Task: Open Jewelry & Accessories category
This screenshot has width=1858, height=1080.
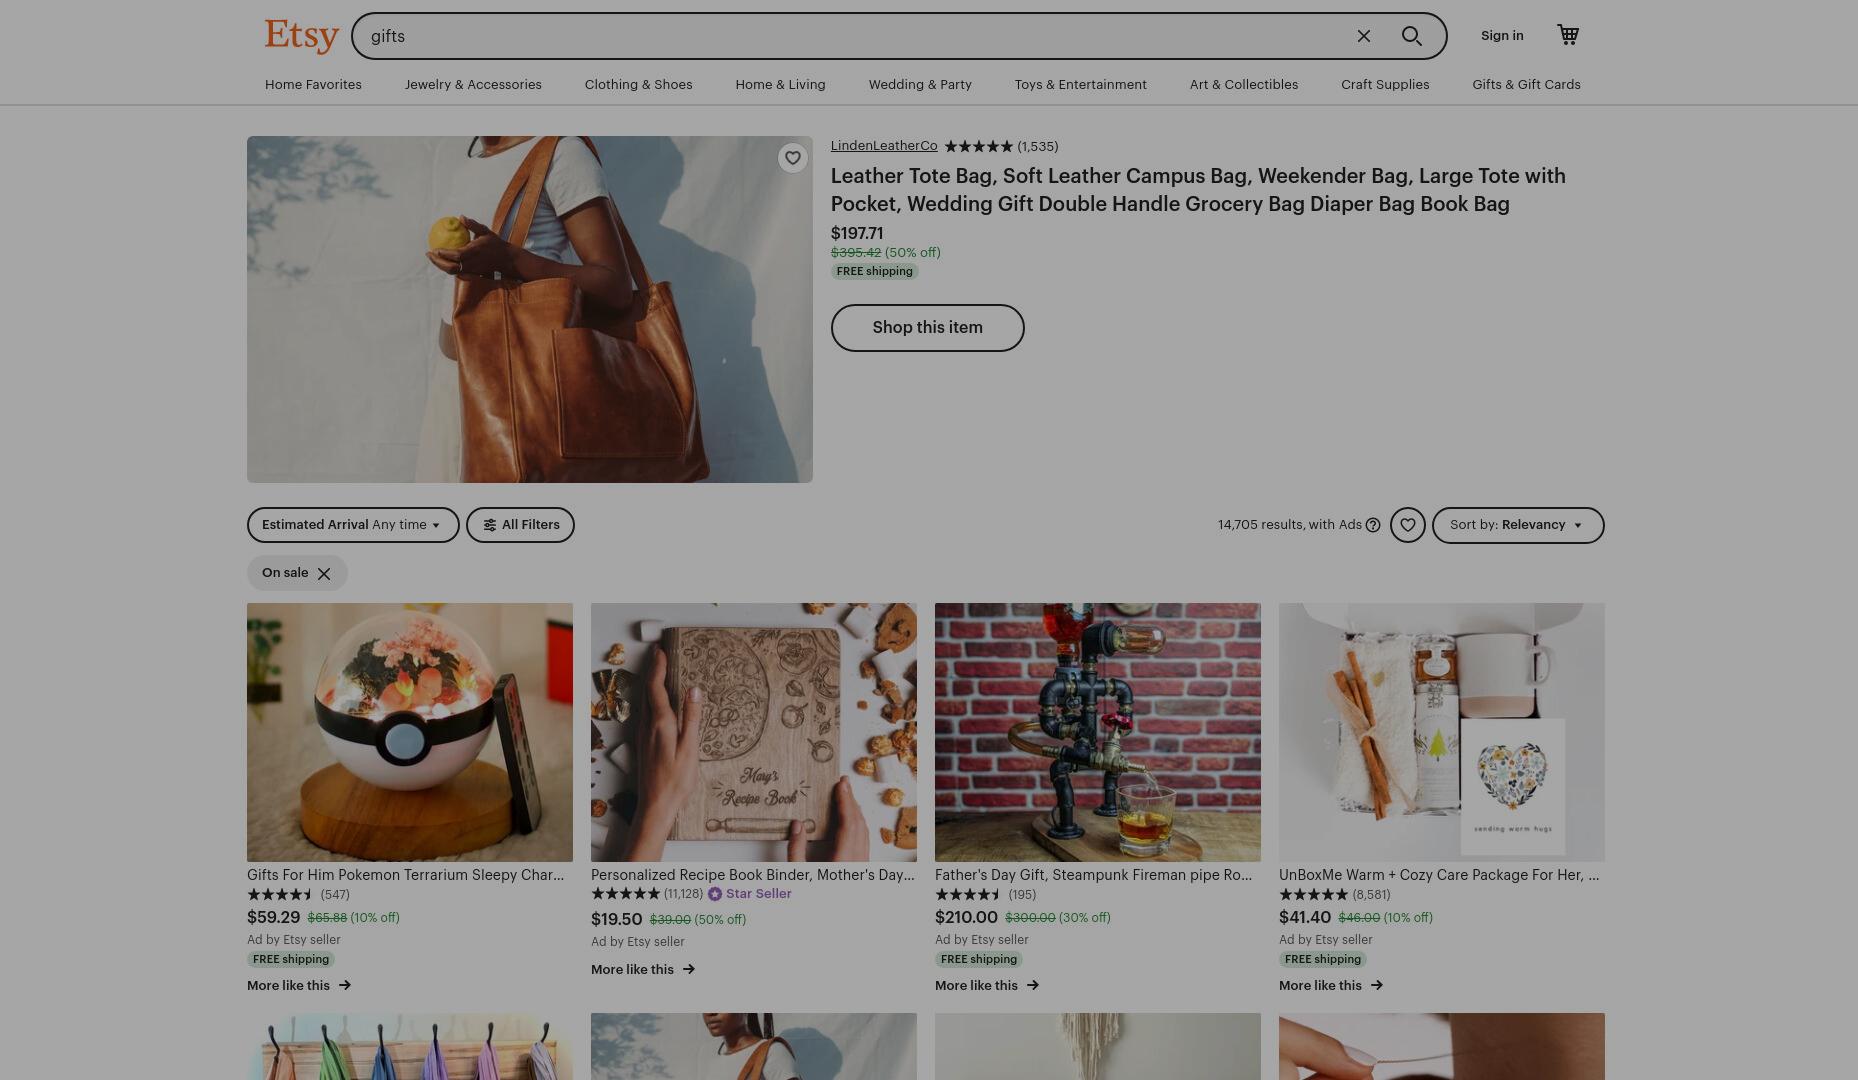Action: (x=473, y=85)
